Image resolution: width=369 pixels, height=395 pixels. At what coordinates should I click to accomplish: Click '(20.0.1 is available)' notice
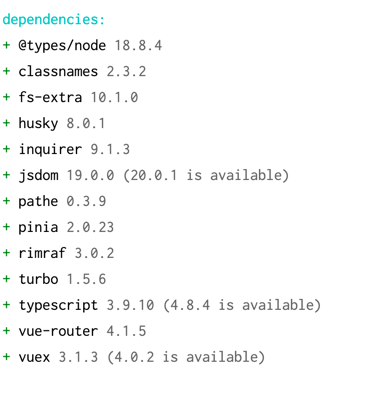pos(206,175)
